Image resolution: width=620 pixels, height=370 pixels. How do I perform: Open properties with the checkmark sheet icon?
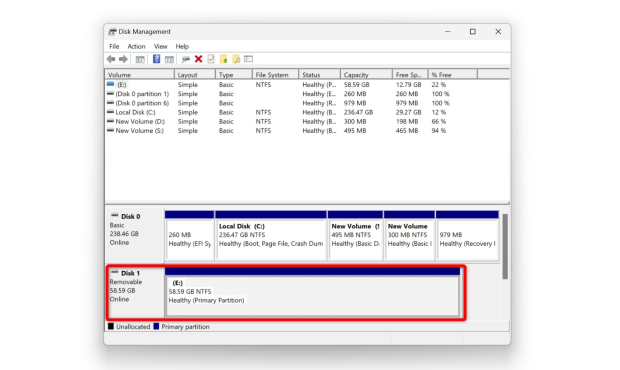pos(211,59)
